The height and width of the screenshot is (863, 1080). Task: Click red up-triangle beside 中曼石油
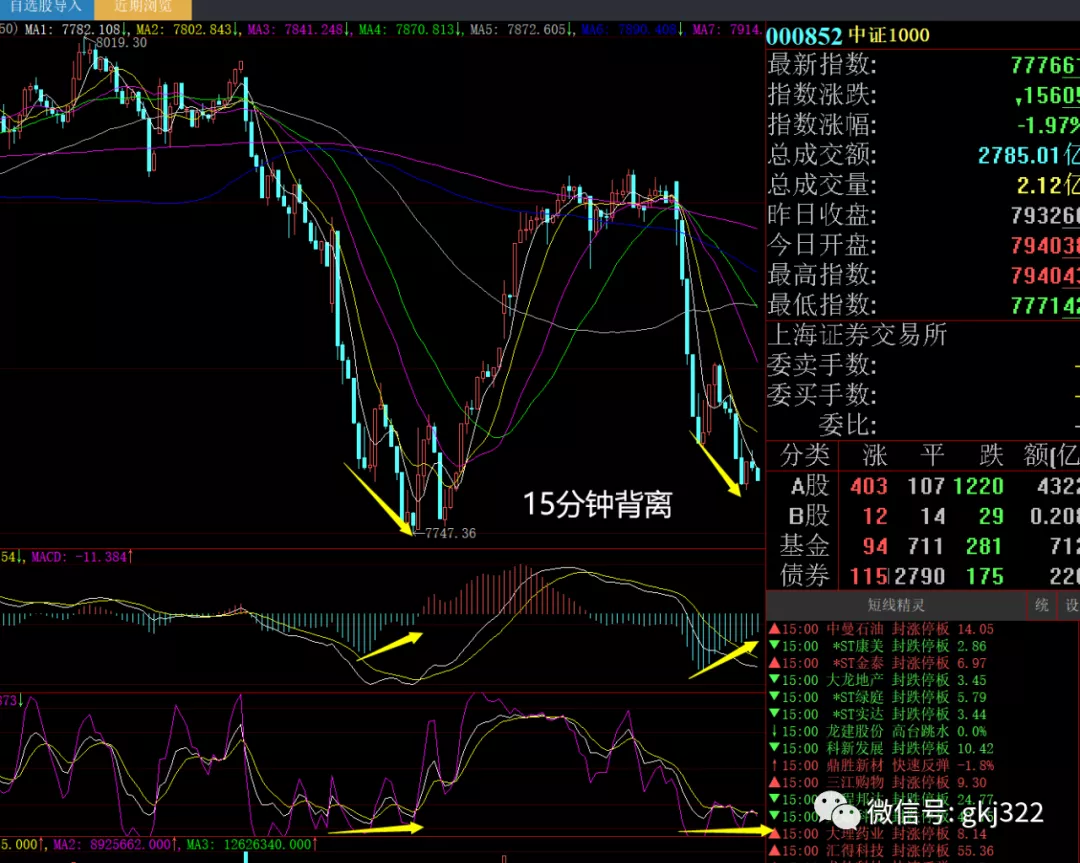pyautogui.click(x=773, y=629)
